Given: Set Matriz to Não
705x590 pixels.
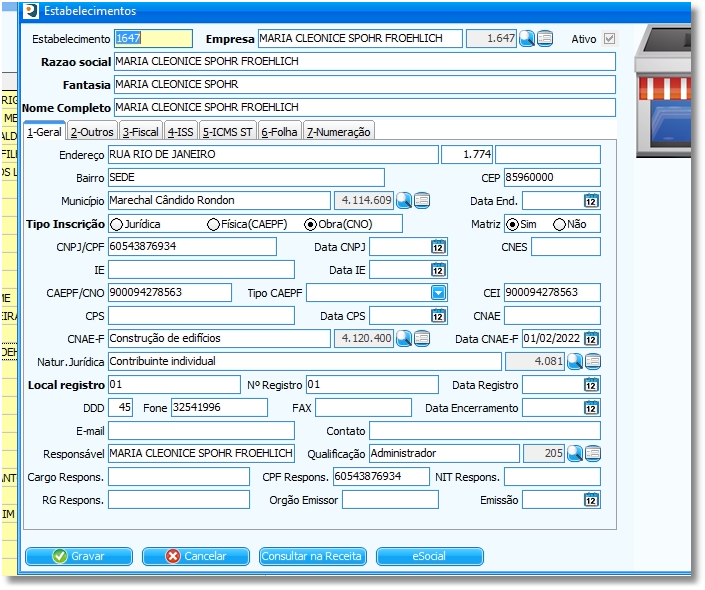Looking at the screenshot, I should (x=559, y=224).
